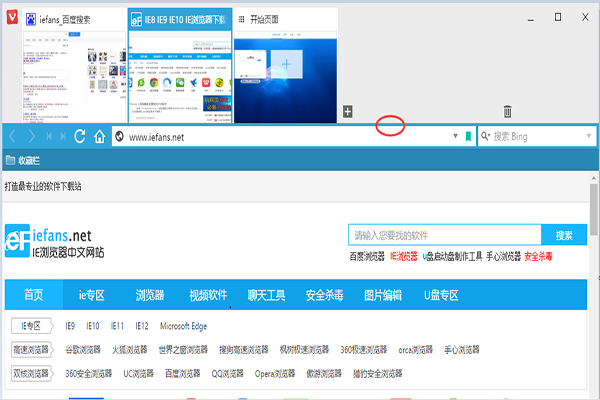Go back using the back arrow

[12, 136]
